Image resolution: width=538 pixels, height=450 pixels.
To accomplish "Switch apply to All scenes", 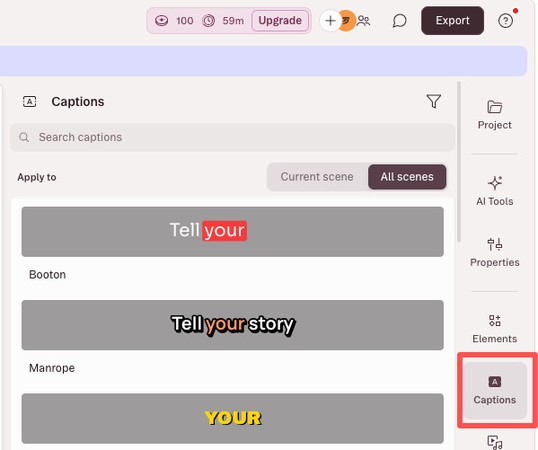I will tap(407, 177).
